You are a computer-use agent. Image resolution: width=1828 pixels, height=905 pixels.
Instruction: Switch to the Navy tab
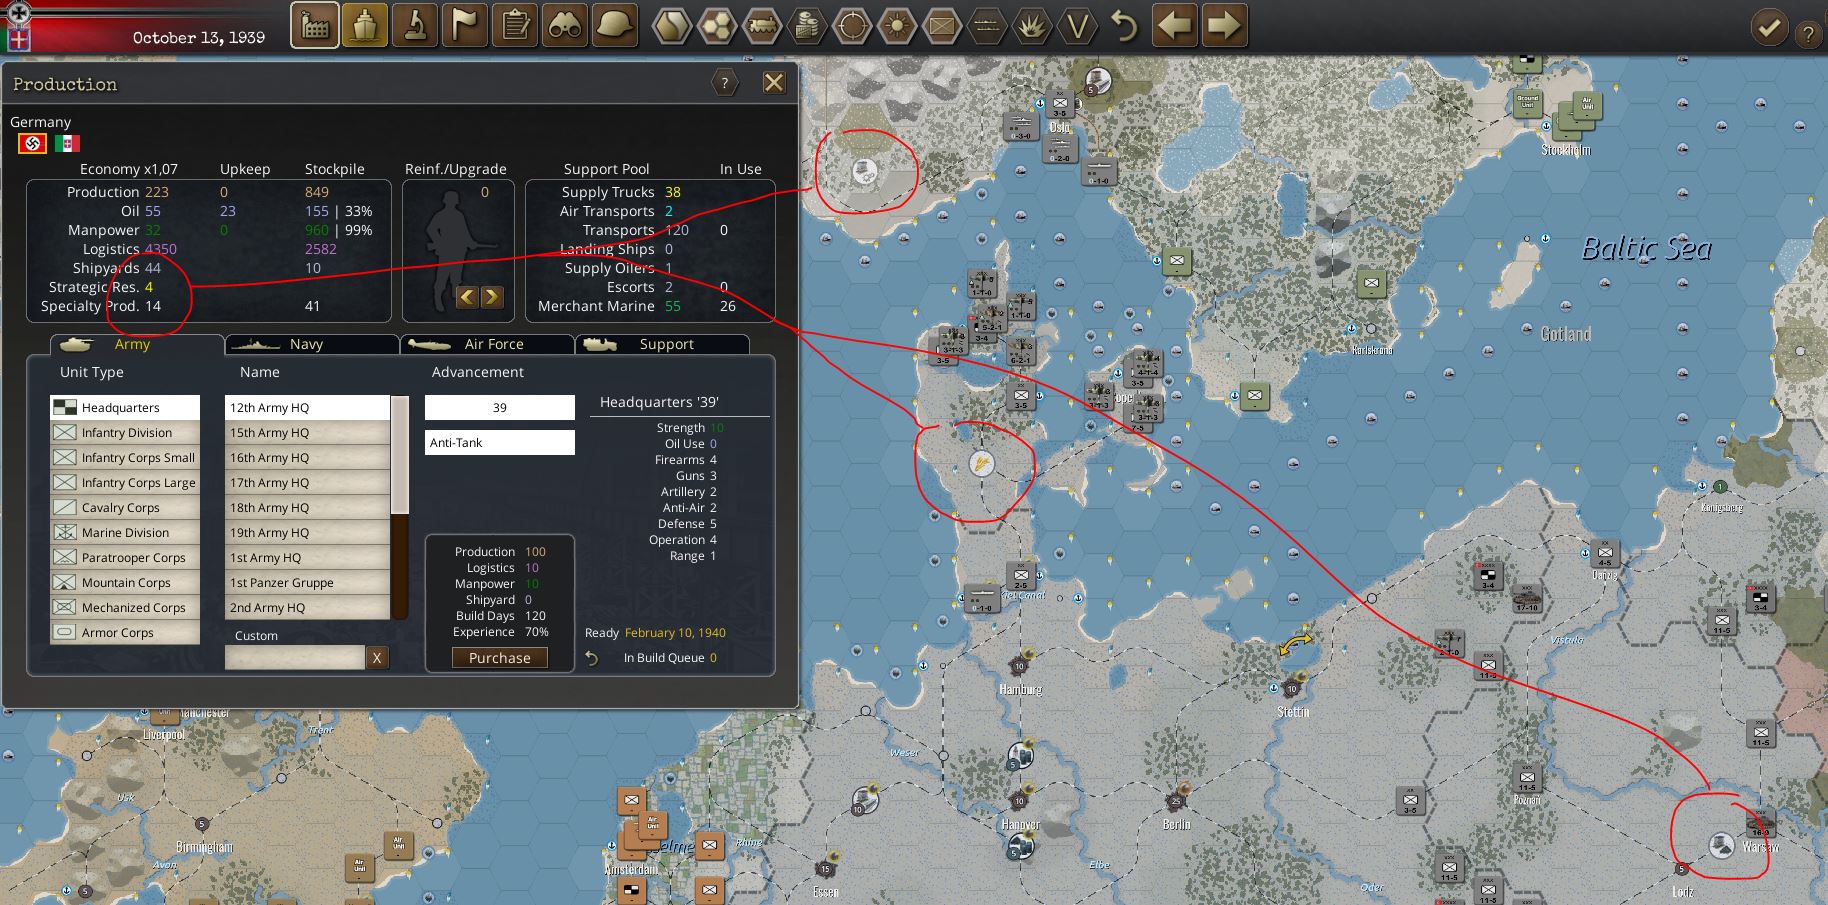tap(311, 344)
